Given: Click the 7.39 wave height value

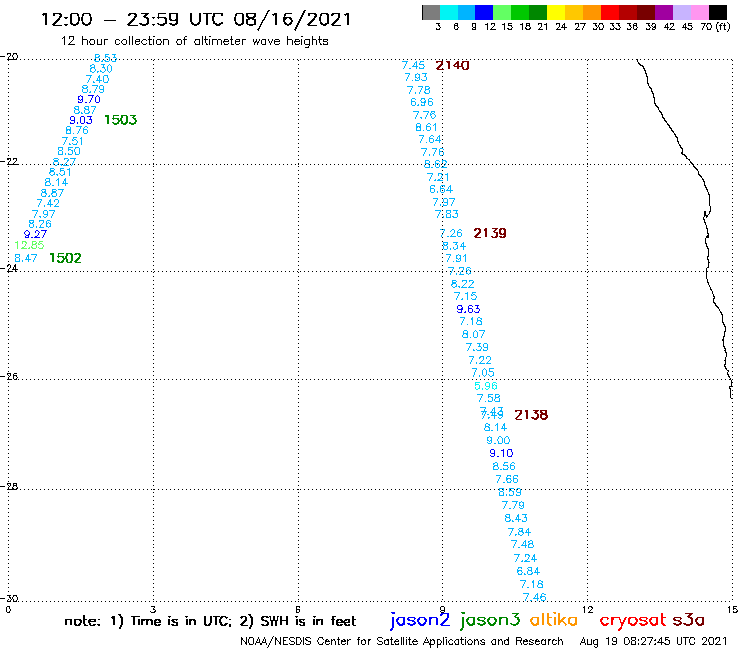Looking at the screenshot, I should (x=477, y=347).
